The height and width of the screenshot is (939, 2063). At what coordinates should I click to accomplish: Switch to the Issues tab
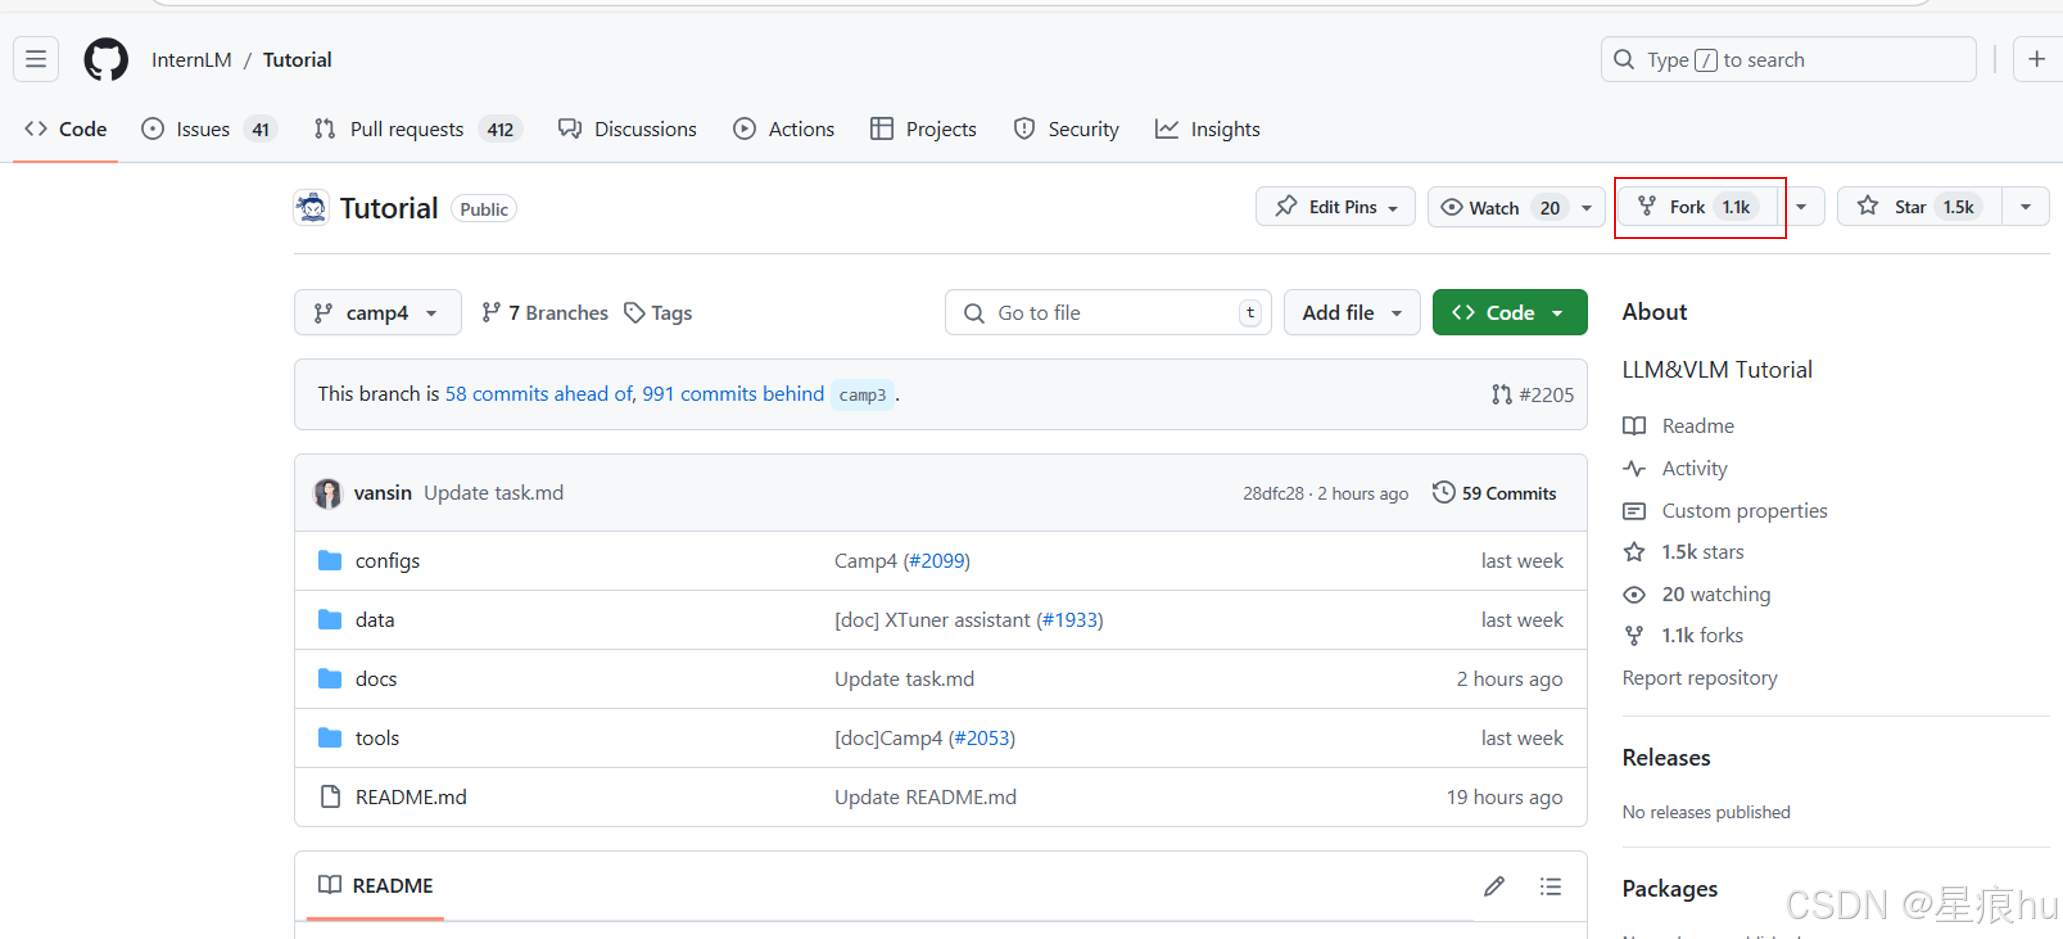click(x=207, y=129)
